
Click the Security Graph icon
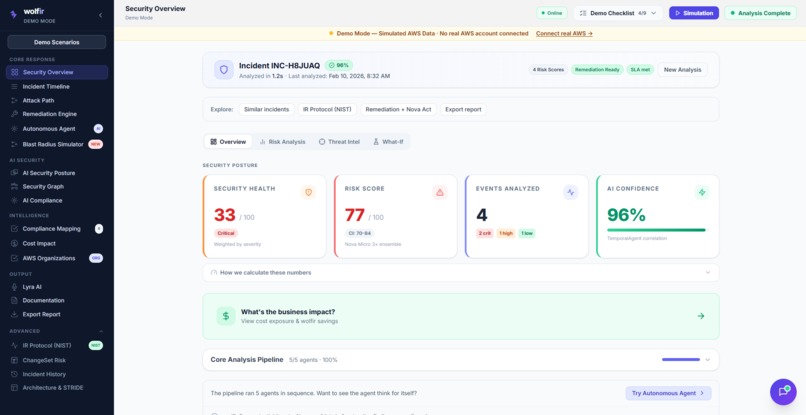(14, 187)
